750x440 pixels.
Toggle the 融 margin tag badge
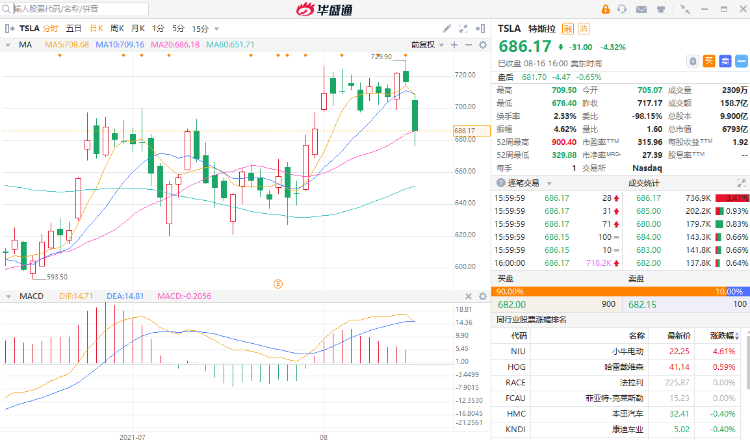[568, 28]
